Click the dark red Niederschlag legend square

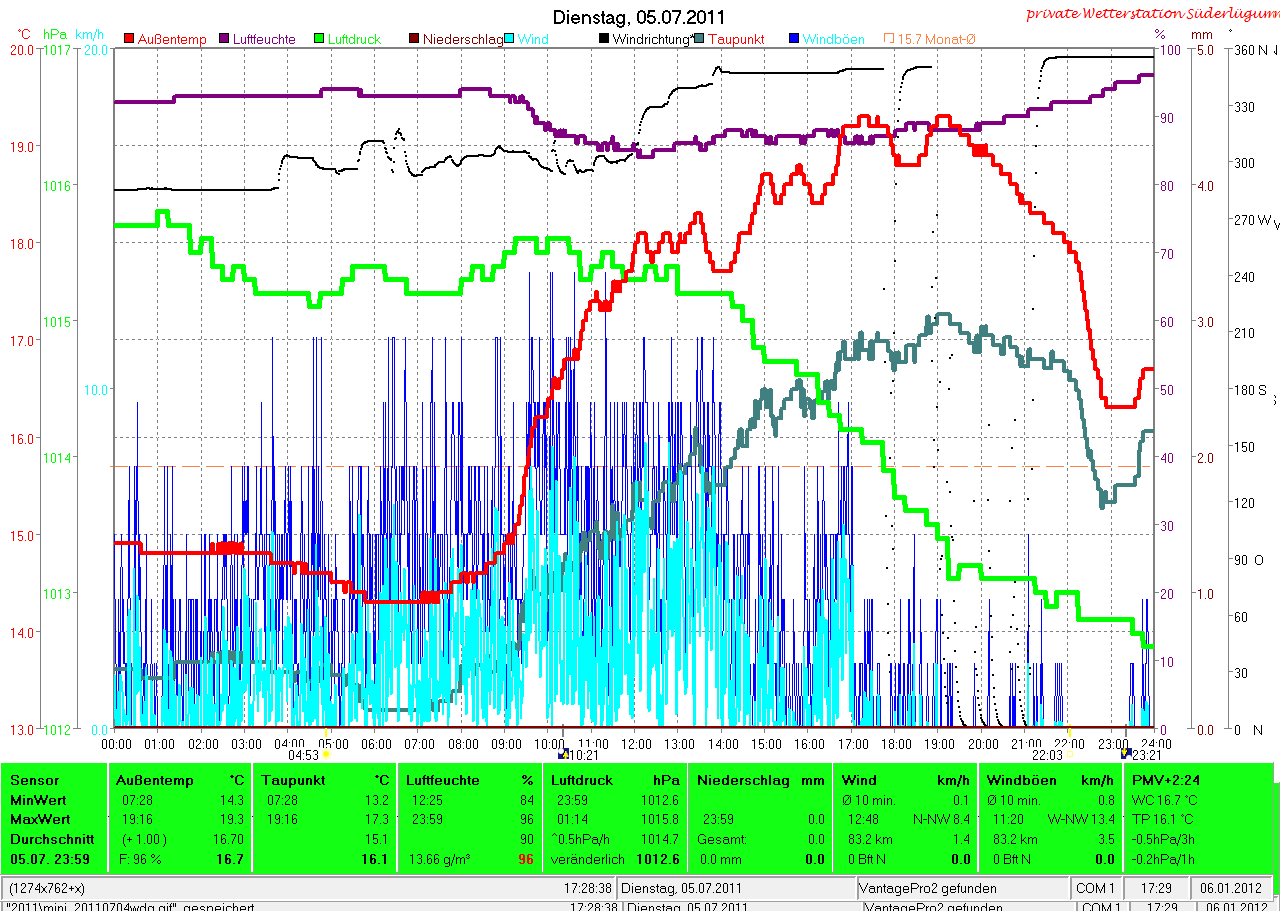(x=415, y=39)
